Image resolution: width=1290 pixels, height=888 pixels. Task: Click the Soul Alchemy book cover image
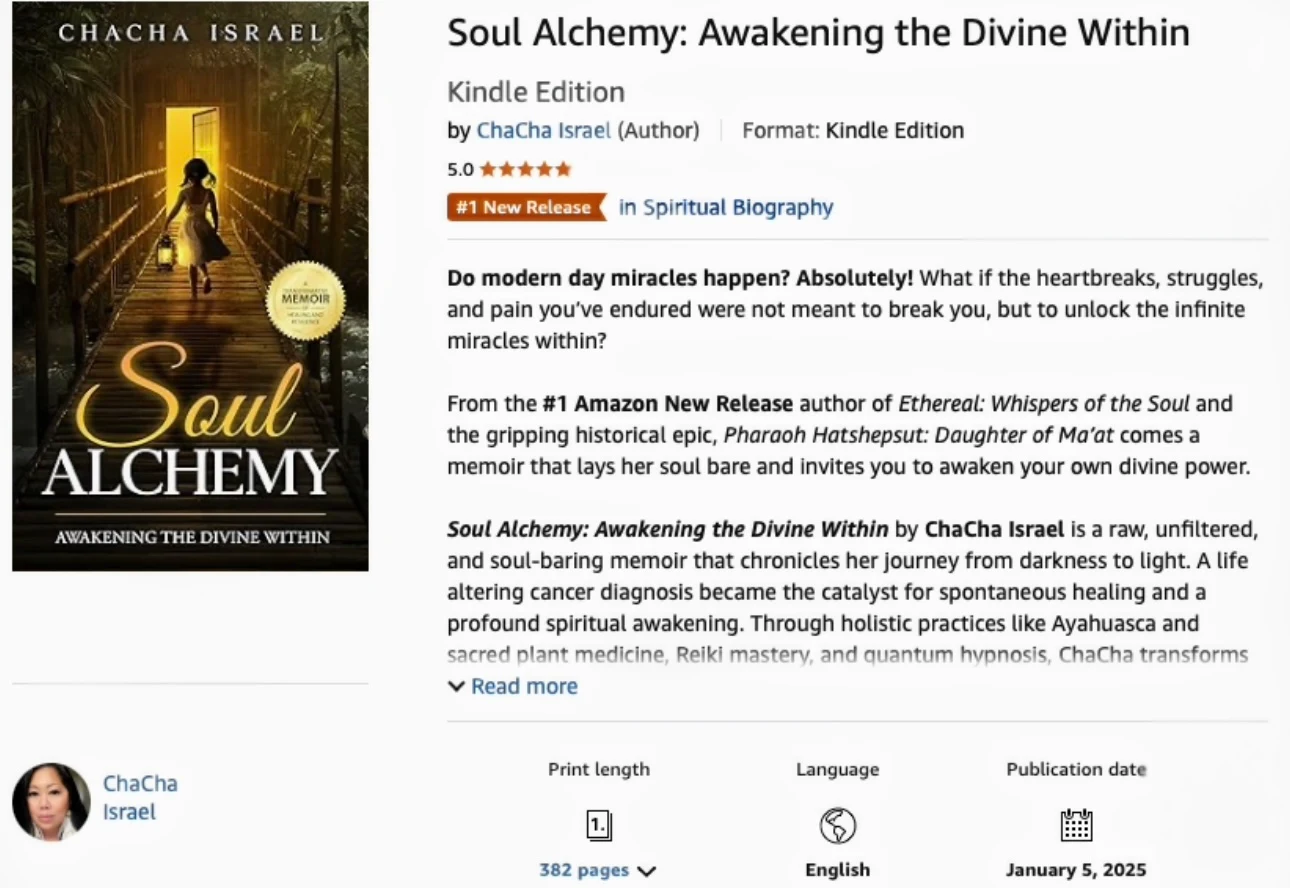[x=190, y=286]
